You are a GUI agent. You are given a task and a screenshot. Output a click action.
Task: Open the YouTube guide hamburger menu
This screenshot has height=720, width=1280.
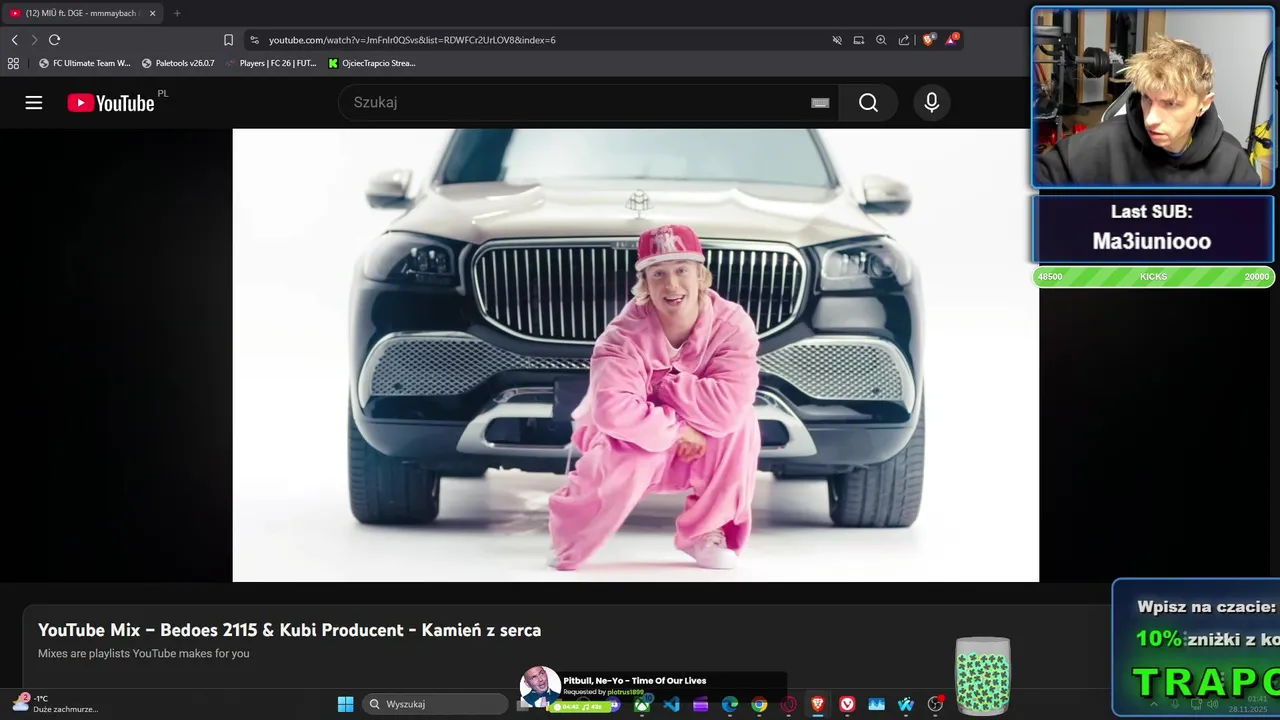pyautogui.click(x=34, y=102)
